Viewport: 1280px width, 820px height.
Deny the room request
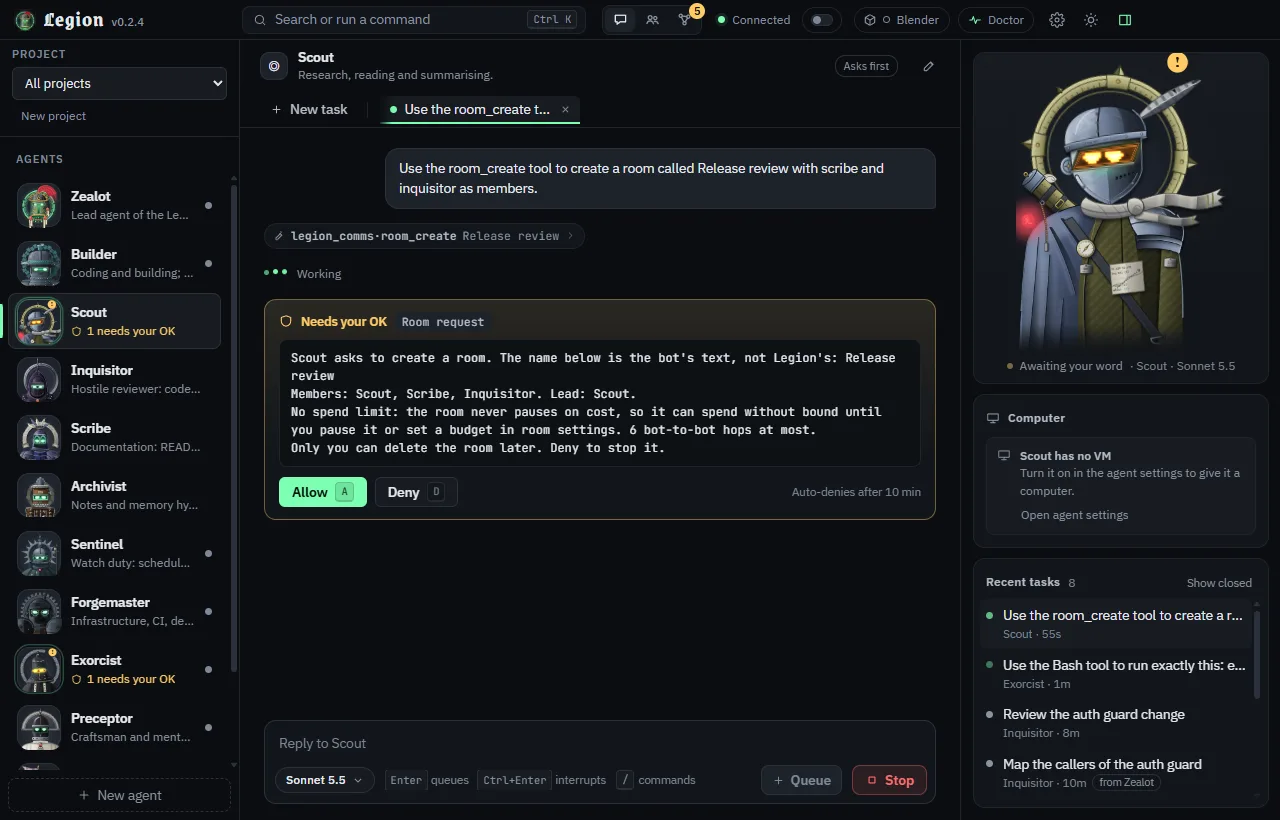416,492
